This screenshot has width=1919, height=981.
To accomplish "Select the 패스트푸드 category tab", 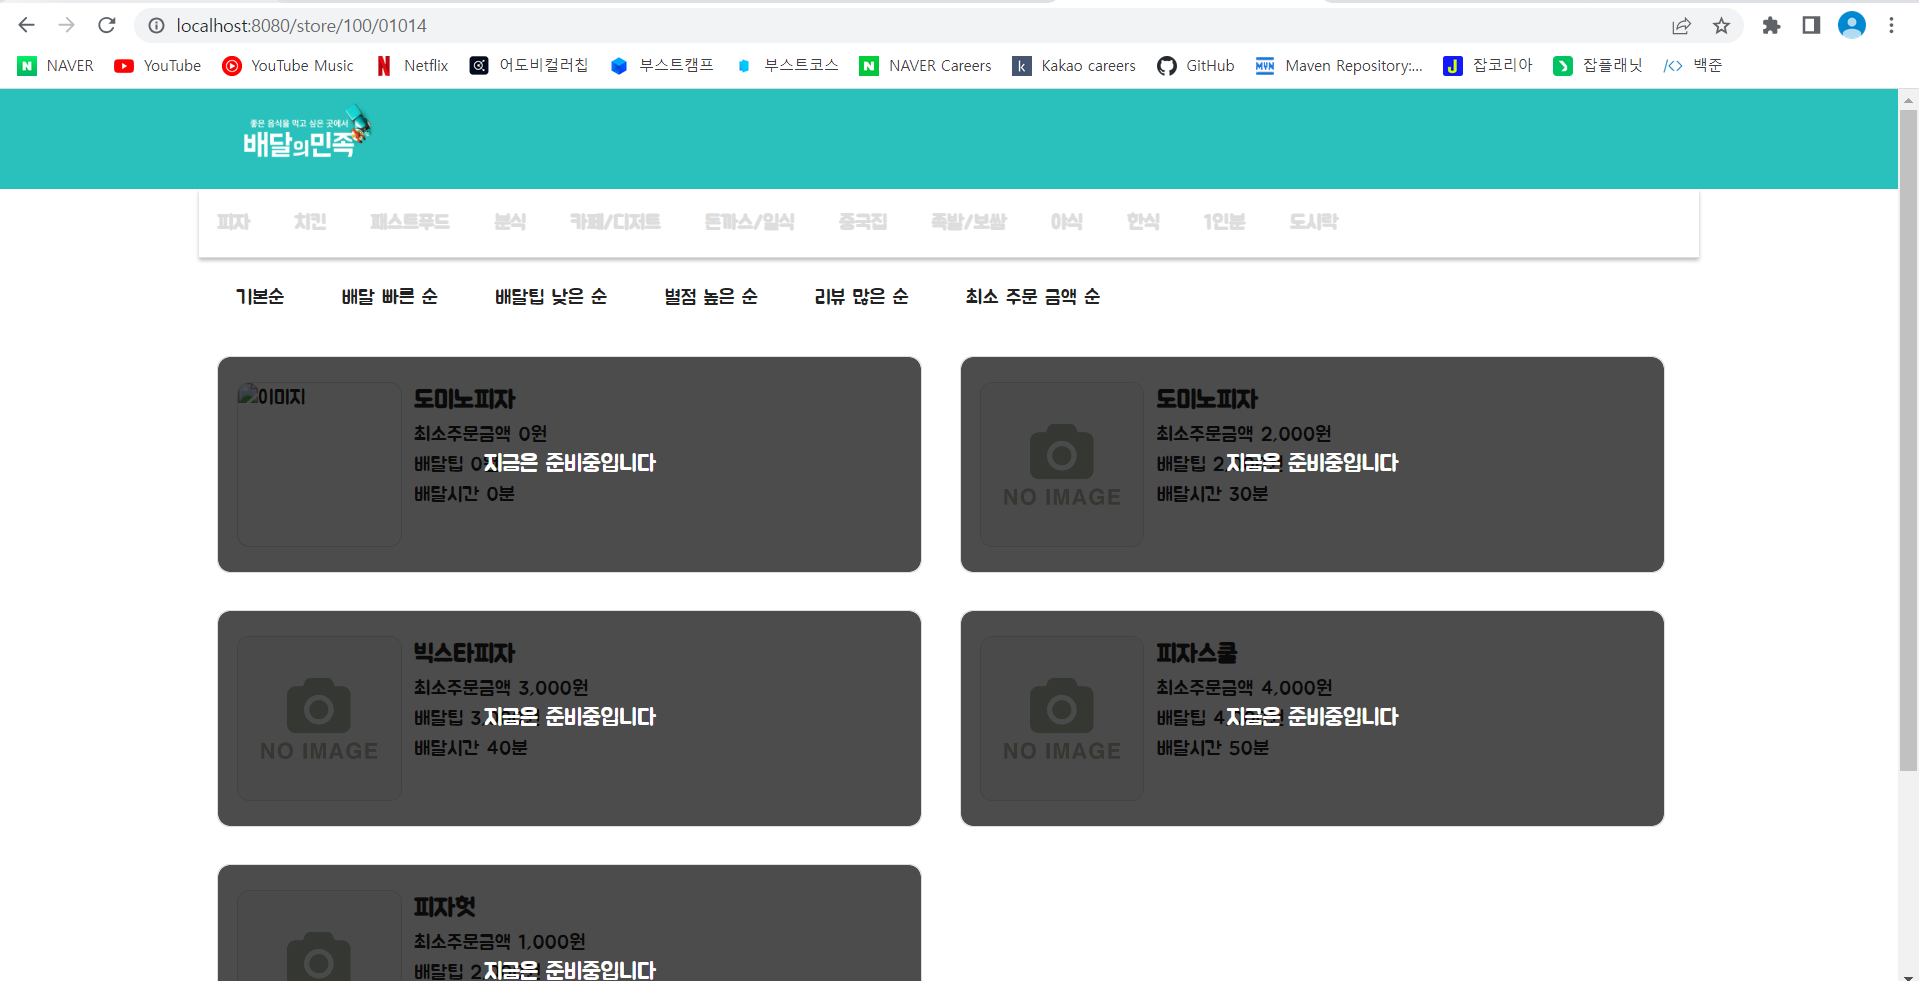I will click(x=410, y=222).
